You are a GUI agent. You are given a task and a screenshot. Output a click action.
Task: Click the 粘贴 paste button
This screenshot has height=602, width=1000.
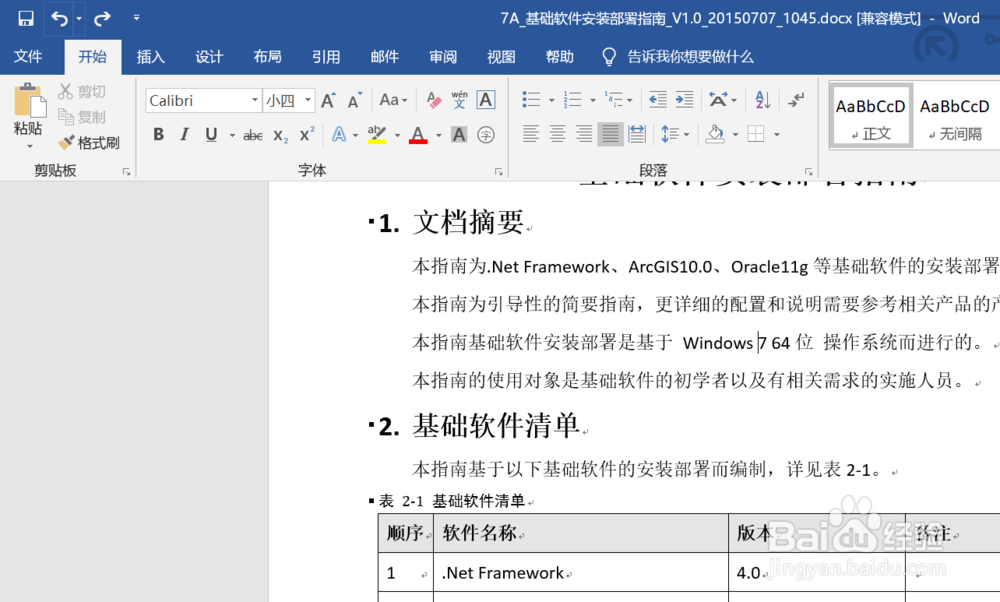[28, 115]
